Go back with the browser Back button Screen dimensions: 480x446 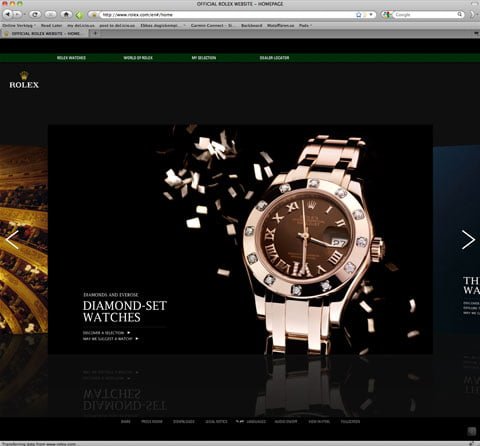[8, 14]
